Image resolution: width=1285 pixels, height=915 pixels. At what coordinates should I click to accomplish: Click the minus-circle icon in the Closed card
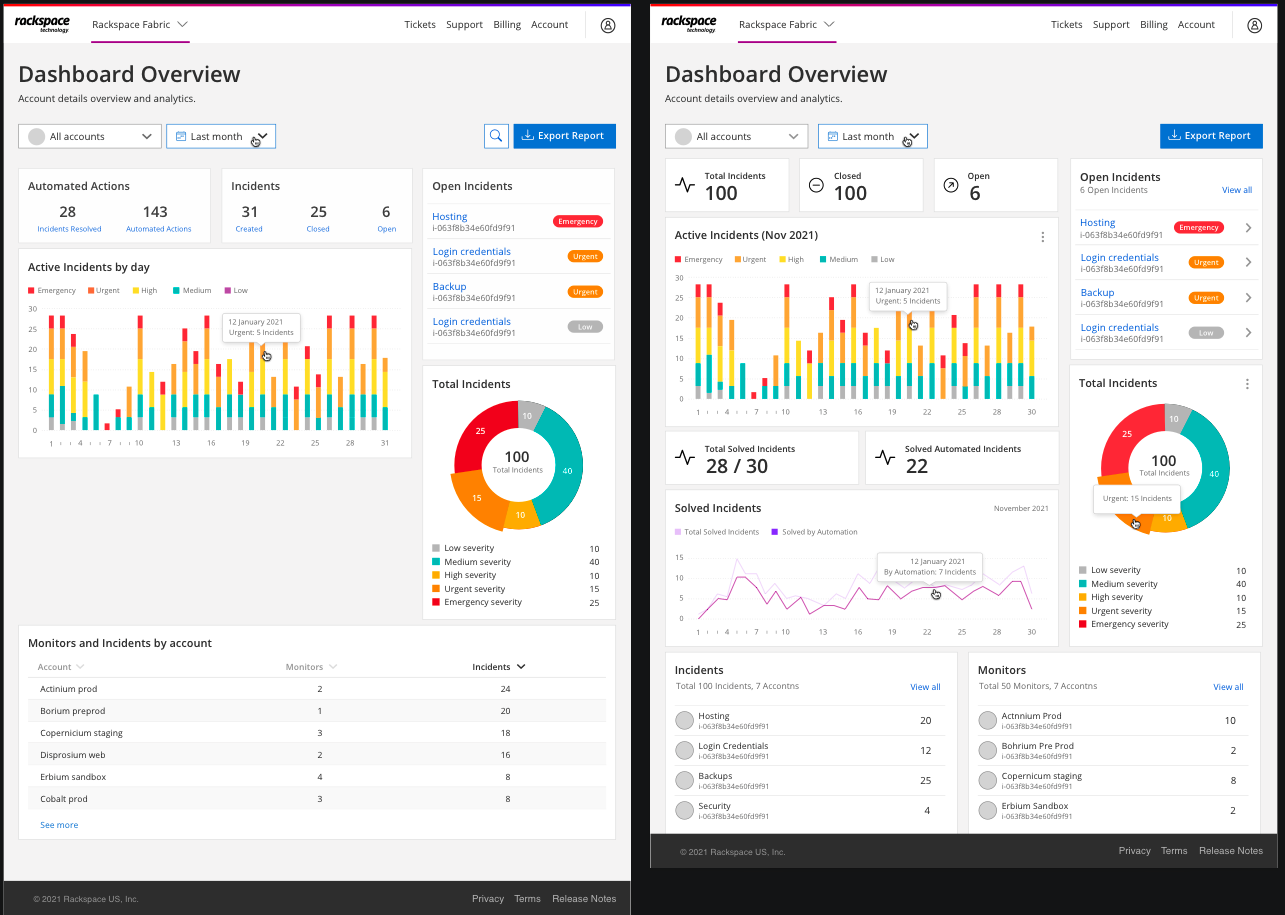tap(816, 185)
